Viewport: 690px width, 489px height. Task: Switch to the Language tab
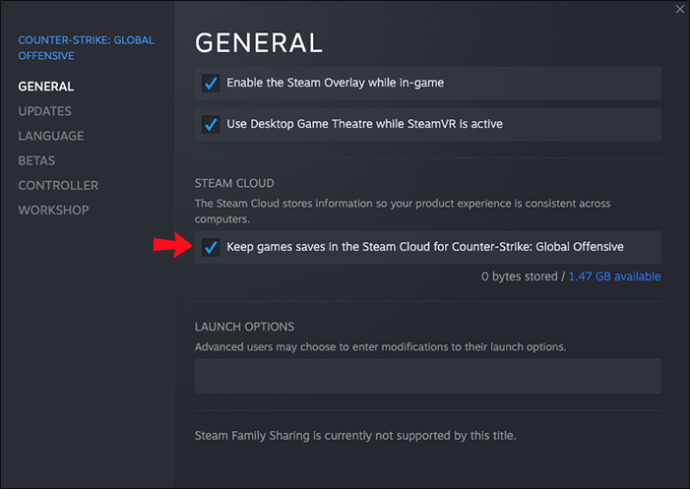pos(50,136)
